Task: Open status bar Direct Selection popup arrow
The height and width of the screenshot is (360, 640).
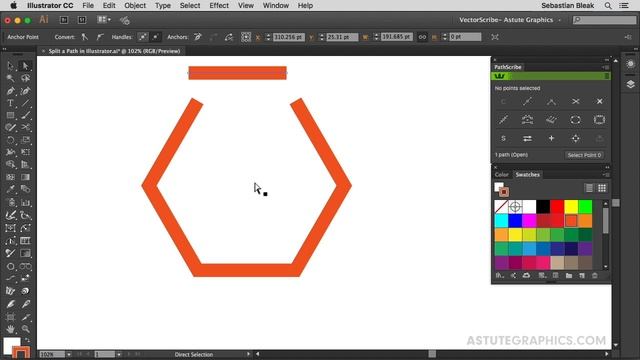Action: point(248,354)
